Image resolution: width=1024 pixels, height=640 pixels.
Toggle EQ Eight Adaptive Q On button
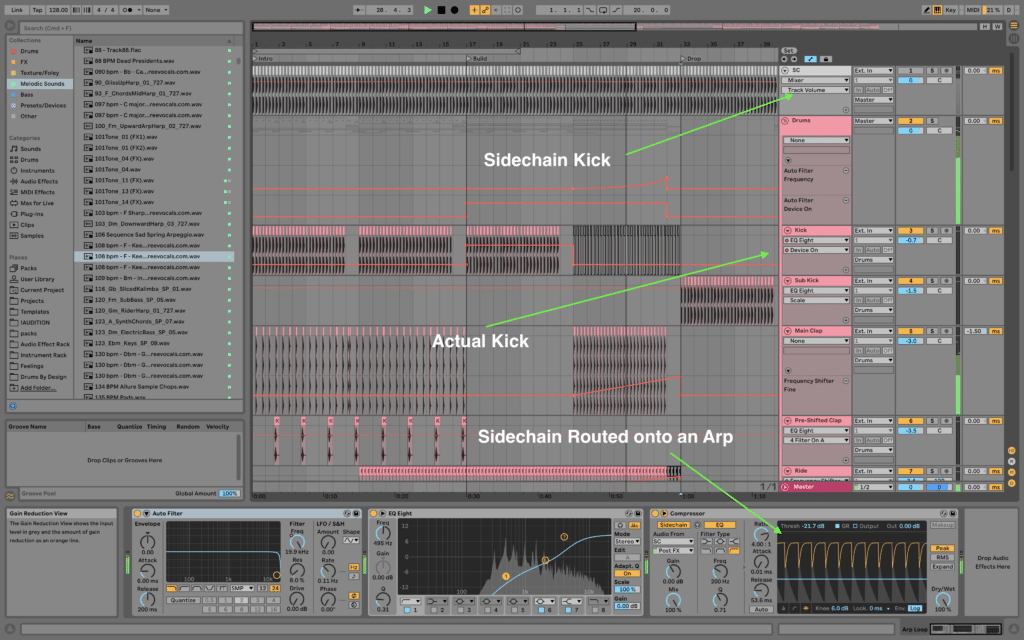coord(627,573)
